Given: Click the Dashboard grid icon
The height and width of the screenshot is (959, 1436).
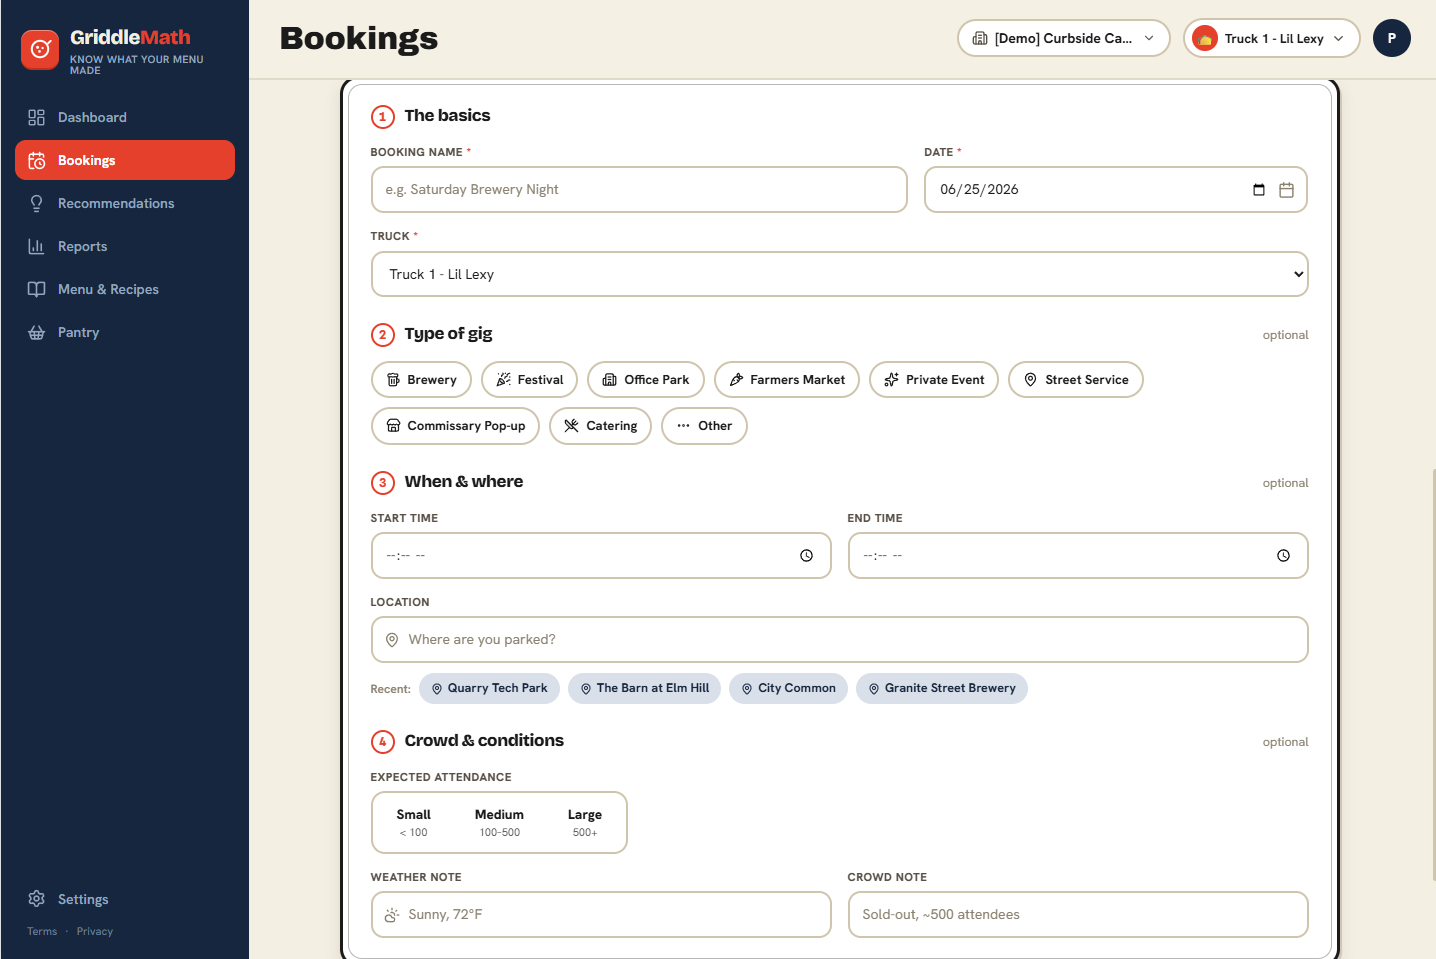Looking at the screenshot, I should (37, 117).
